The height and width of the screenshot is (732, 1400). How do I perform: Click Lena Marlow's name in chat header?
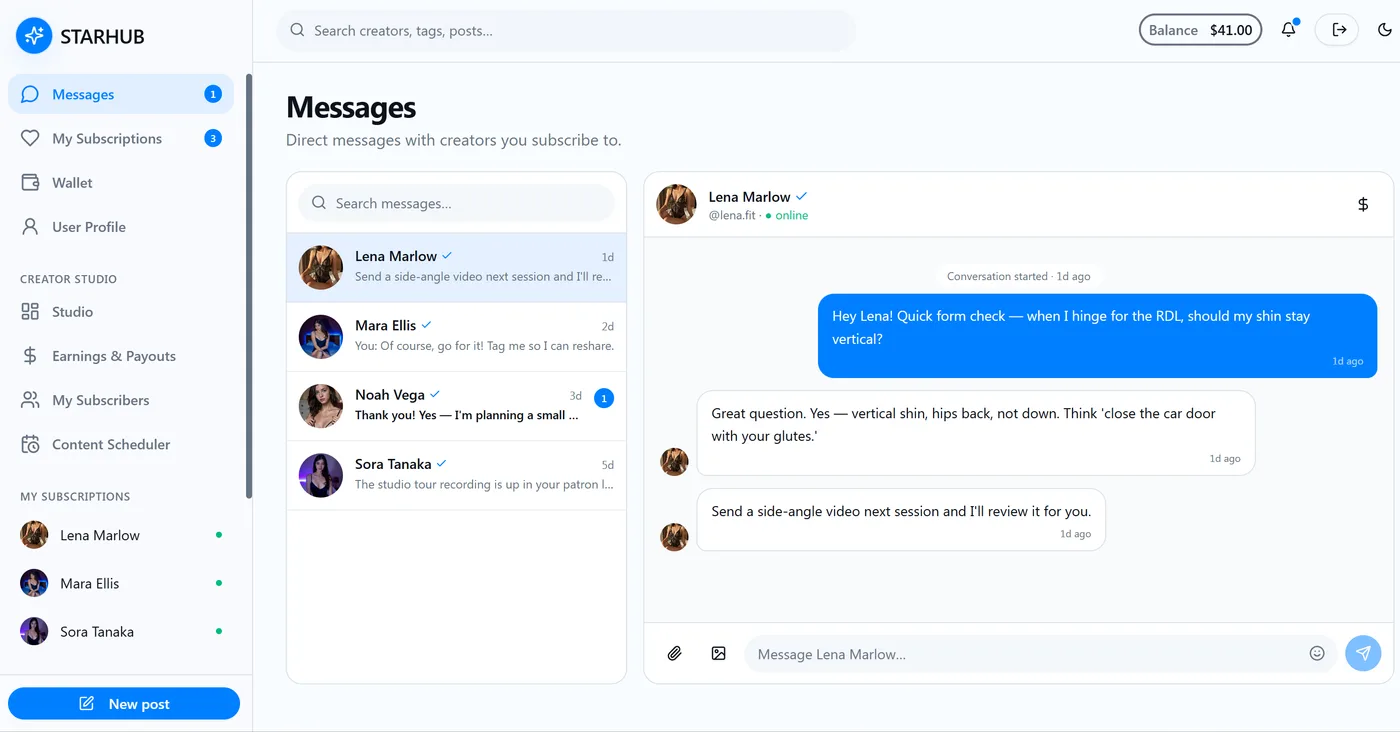(x=749, y=197)
